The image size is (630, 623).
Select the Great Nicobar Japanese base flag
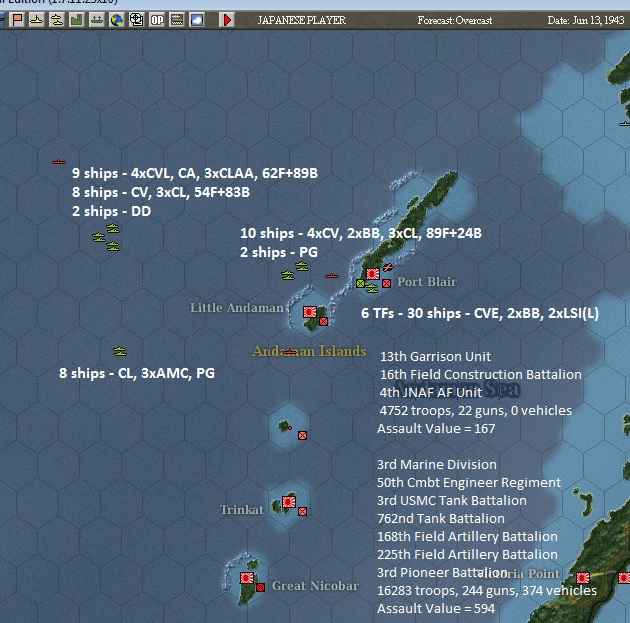tap(247, 578)
